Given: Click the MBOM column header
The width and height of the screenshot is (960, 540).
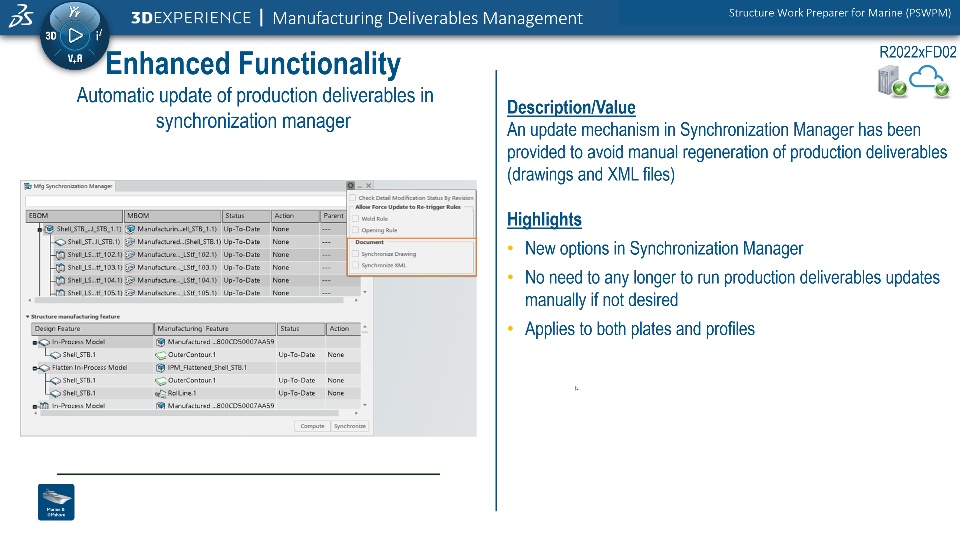Looking at the screenshot, I should click(x=173, y=216).
